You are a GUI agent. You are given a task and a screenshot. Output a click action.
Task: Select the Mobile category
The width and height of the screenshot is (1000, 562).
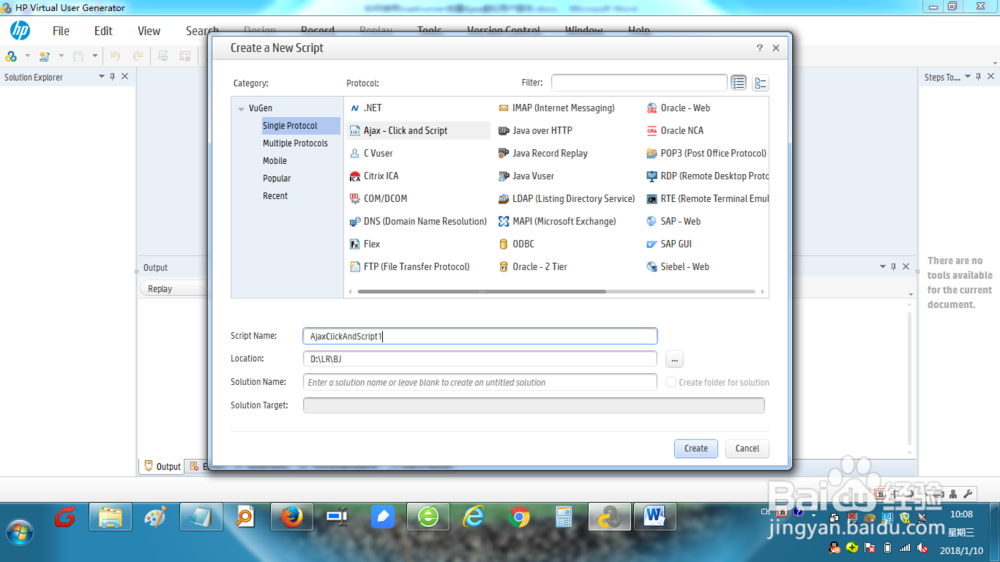coord(274,161)
